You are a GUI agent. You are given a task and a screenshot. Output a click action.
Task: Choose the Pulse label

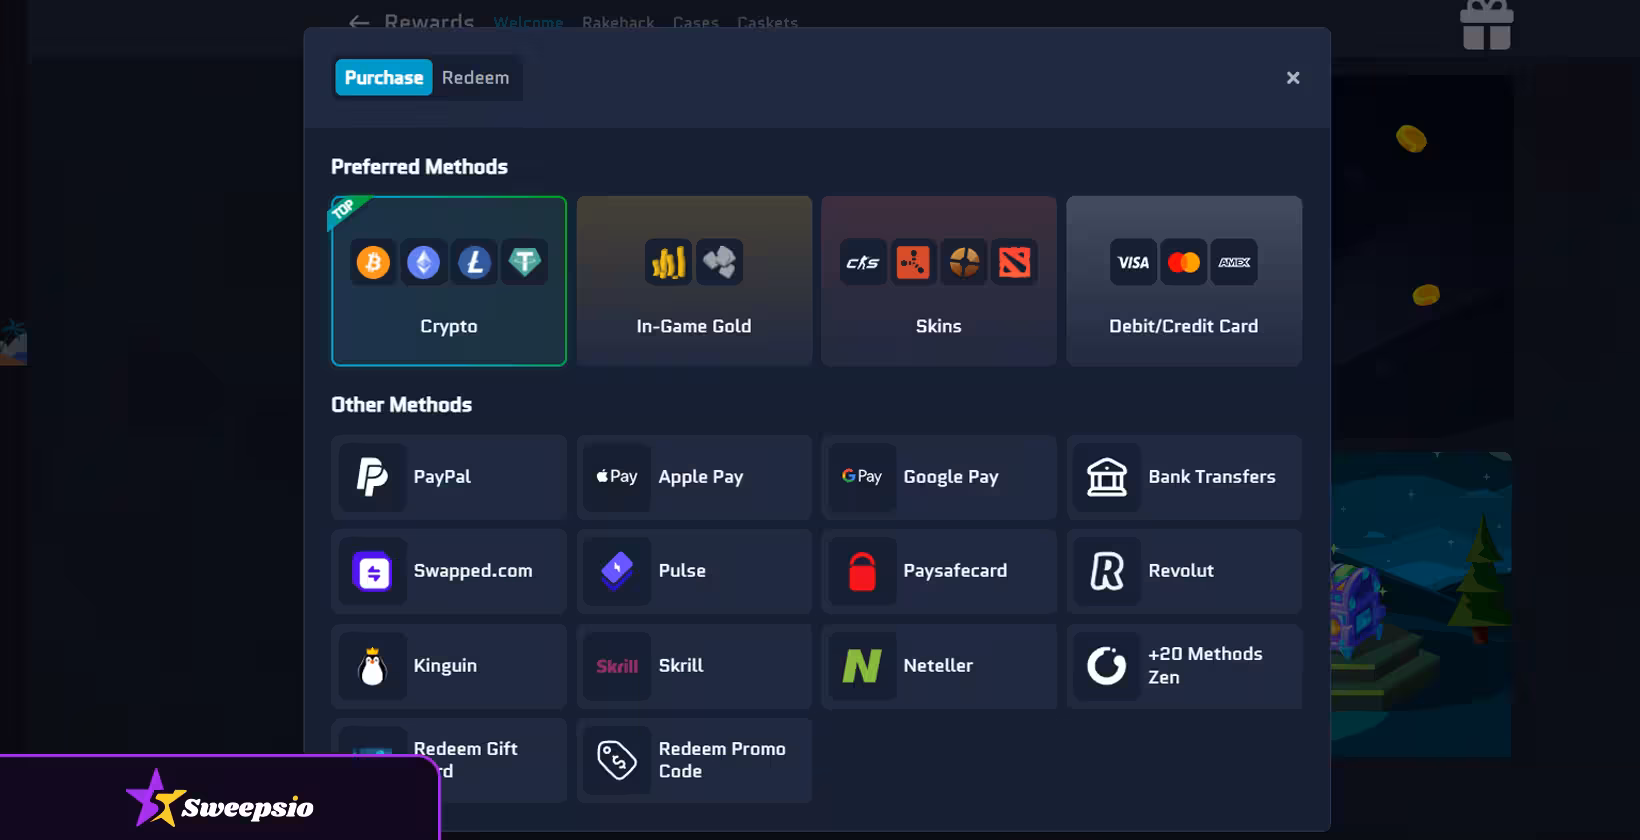[x=682, y=571]
